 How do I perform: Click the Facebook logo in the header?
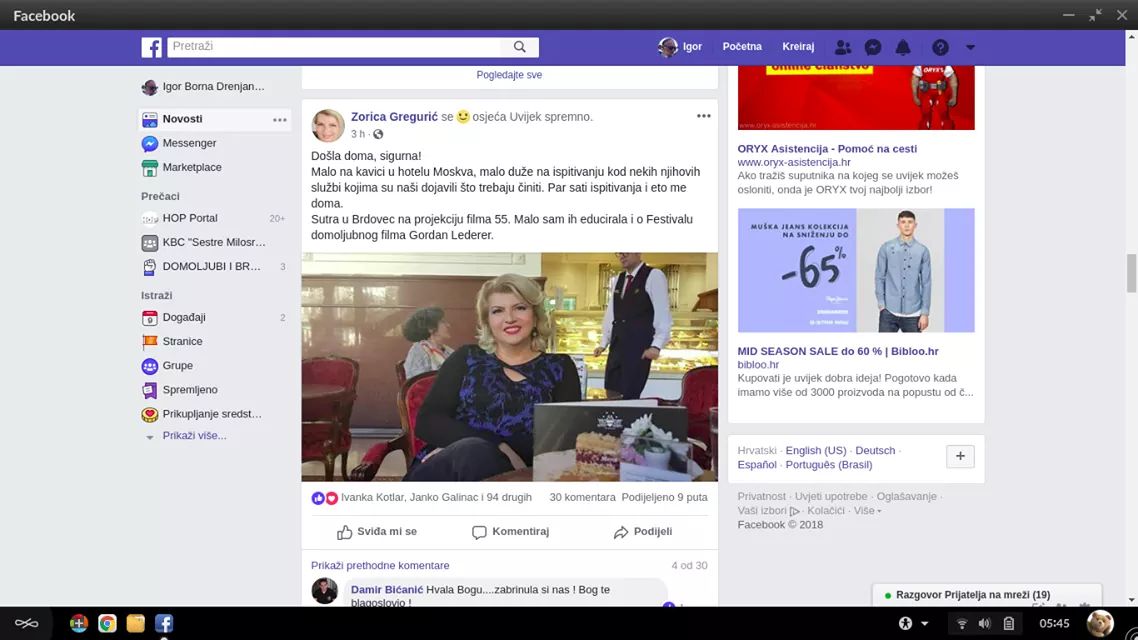pos(151,47)
